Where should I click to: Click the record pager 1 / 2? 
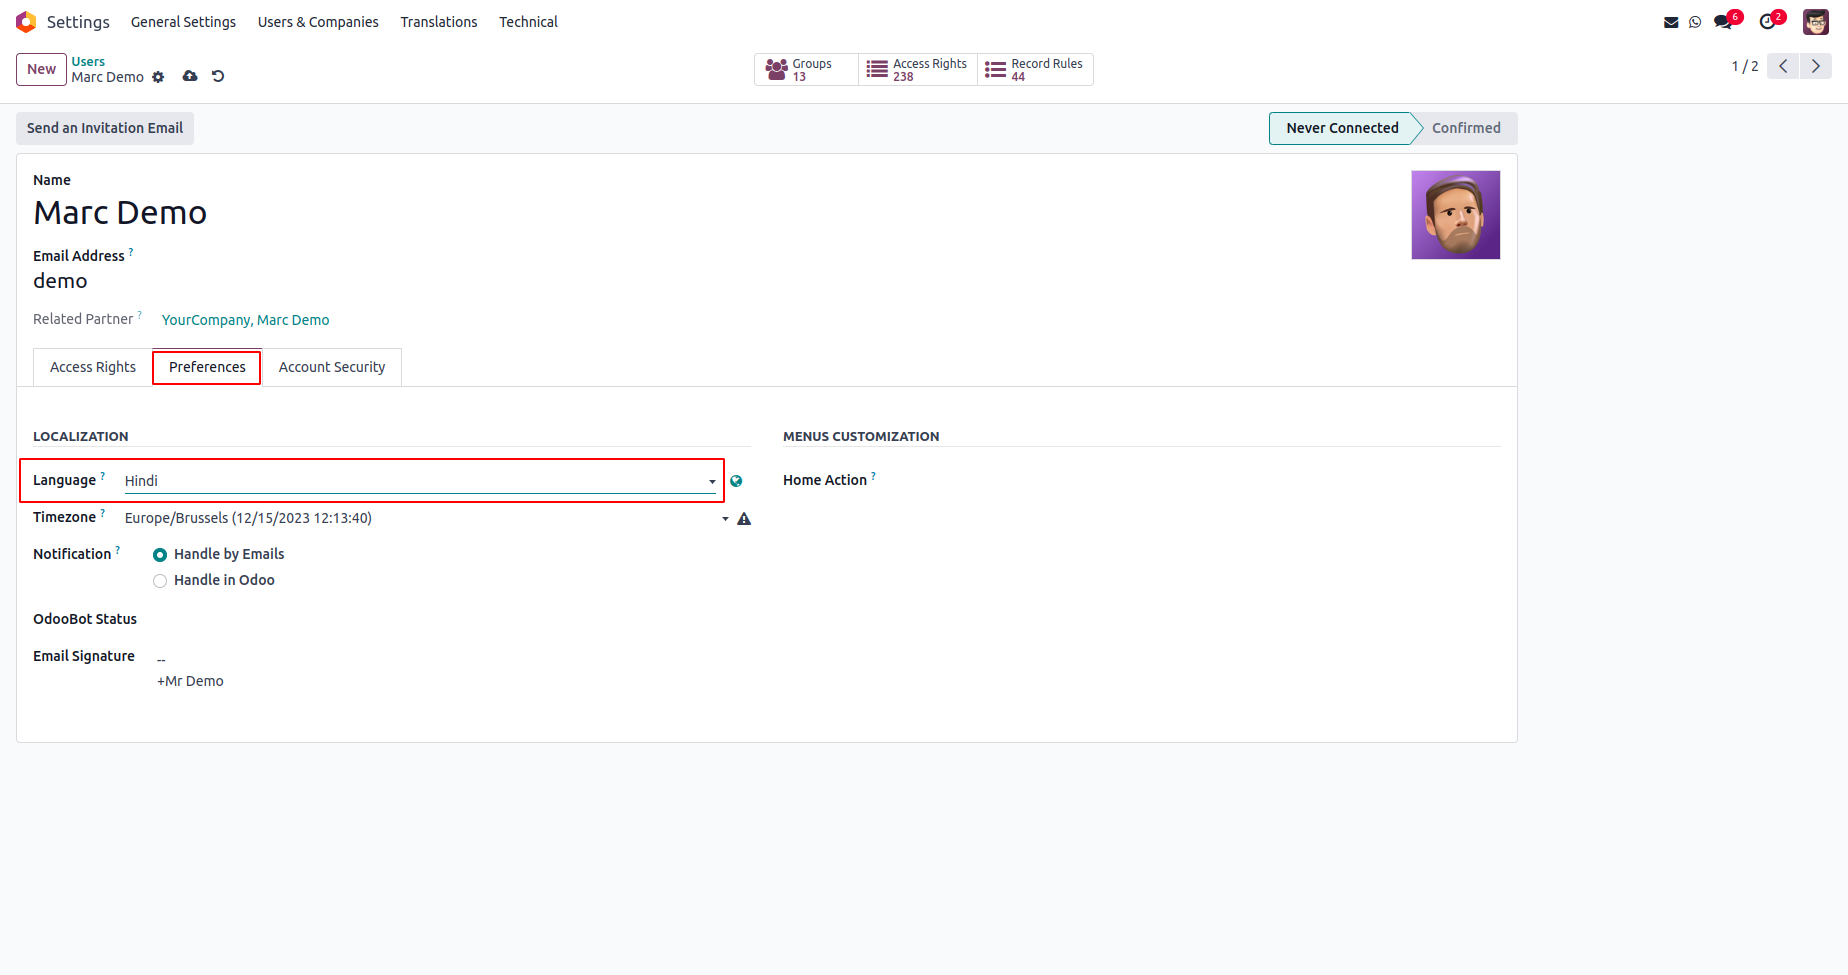click(x=1744, y=66)
